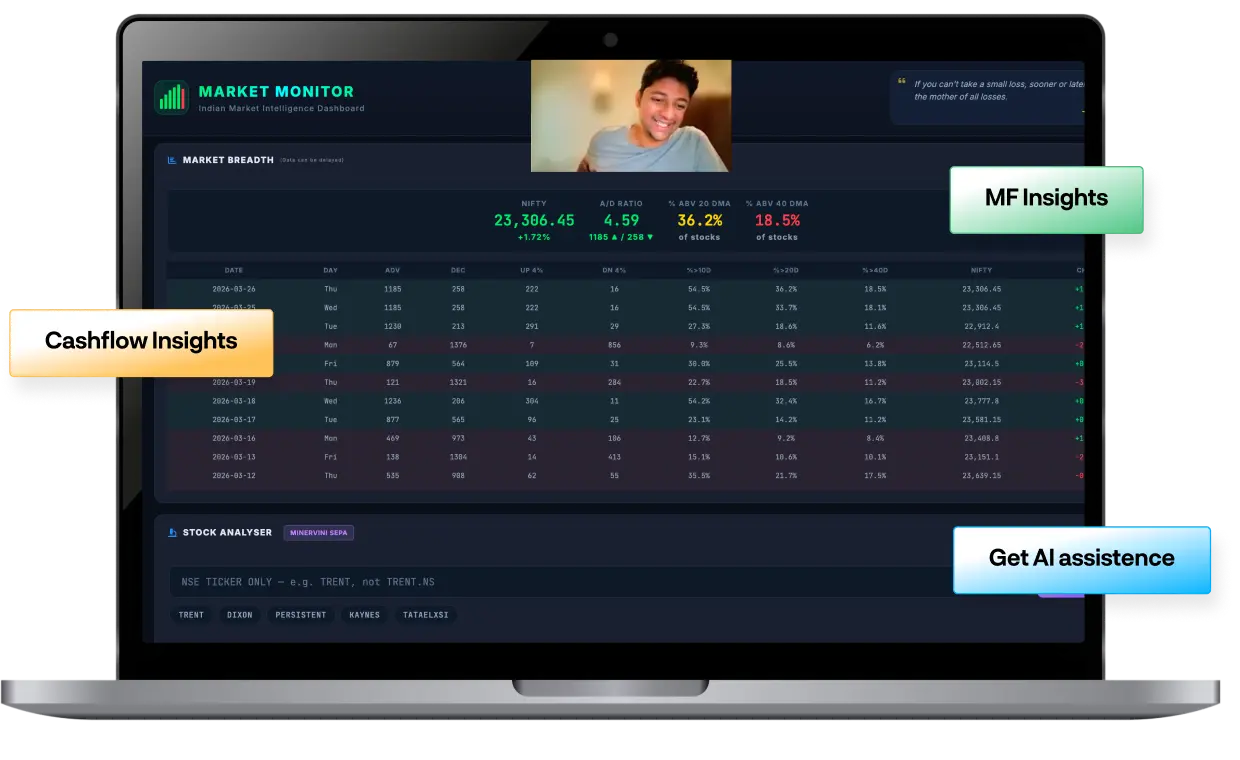Sort the table by the NIFTY column header
The image size is (1240, 760).
click(x=980, y=270)
